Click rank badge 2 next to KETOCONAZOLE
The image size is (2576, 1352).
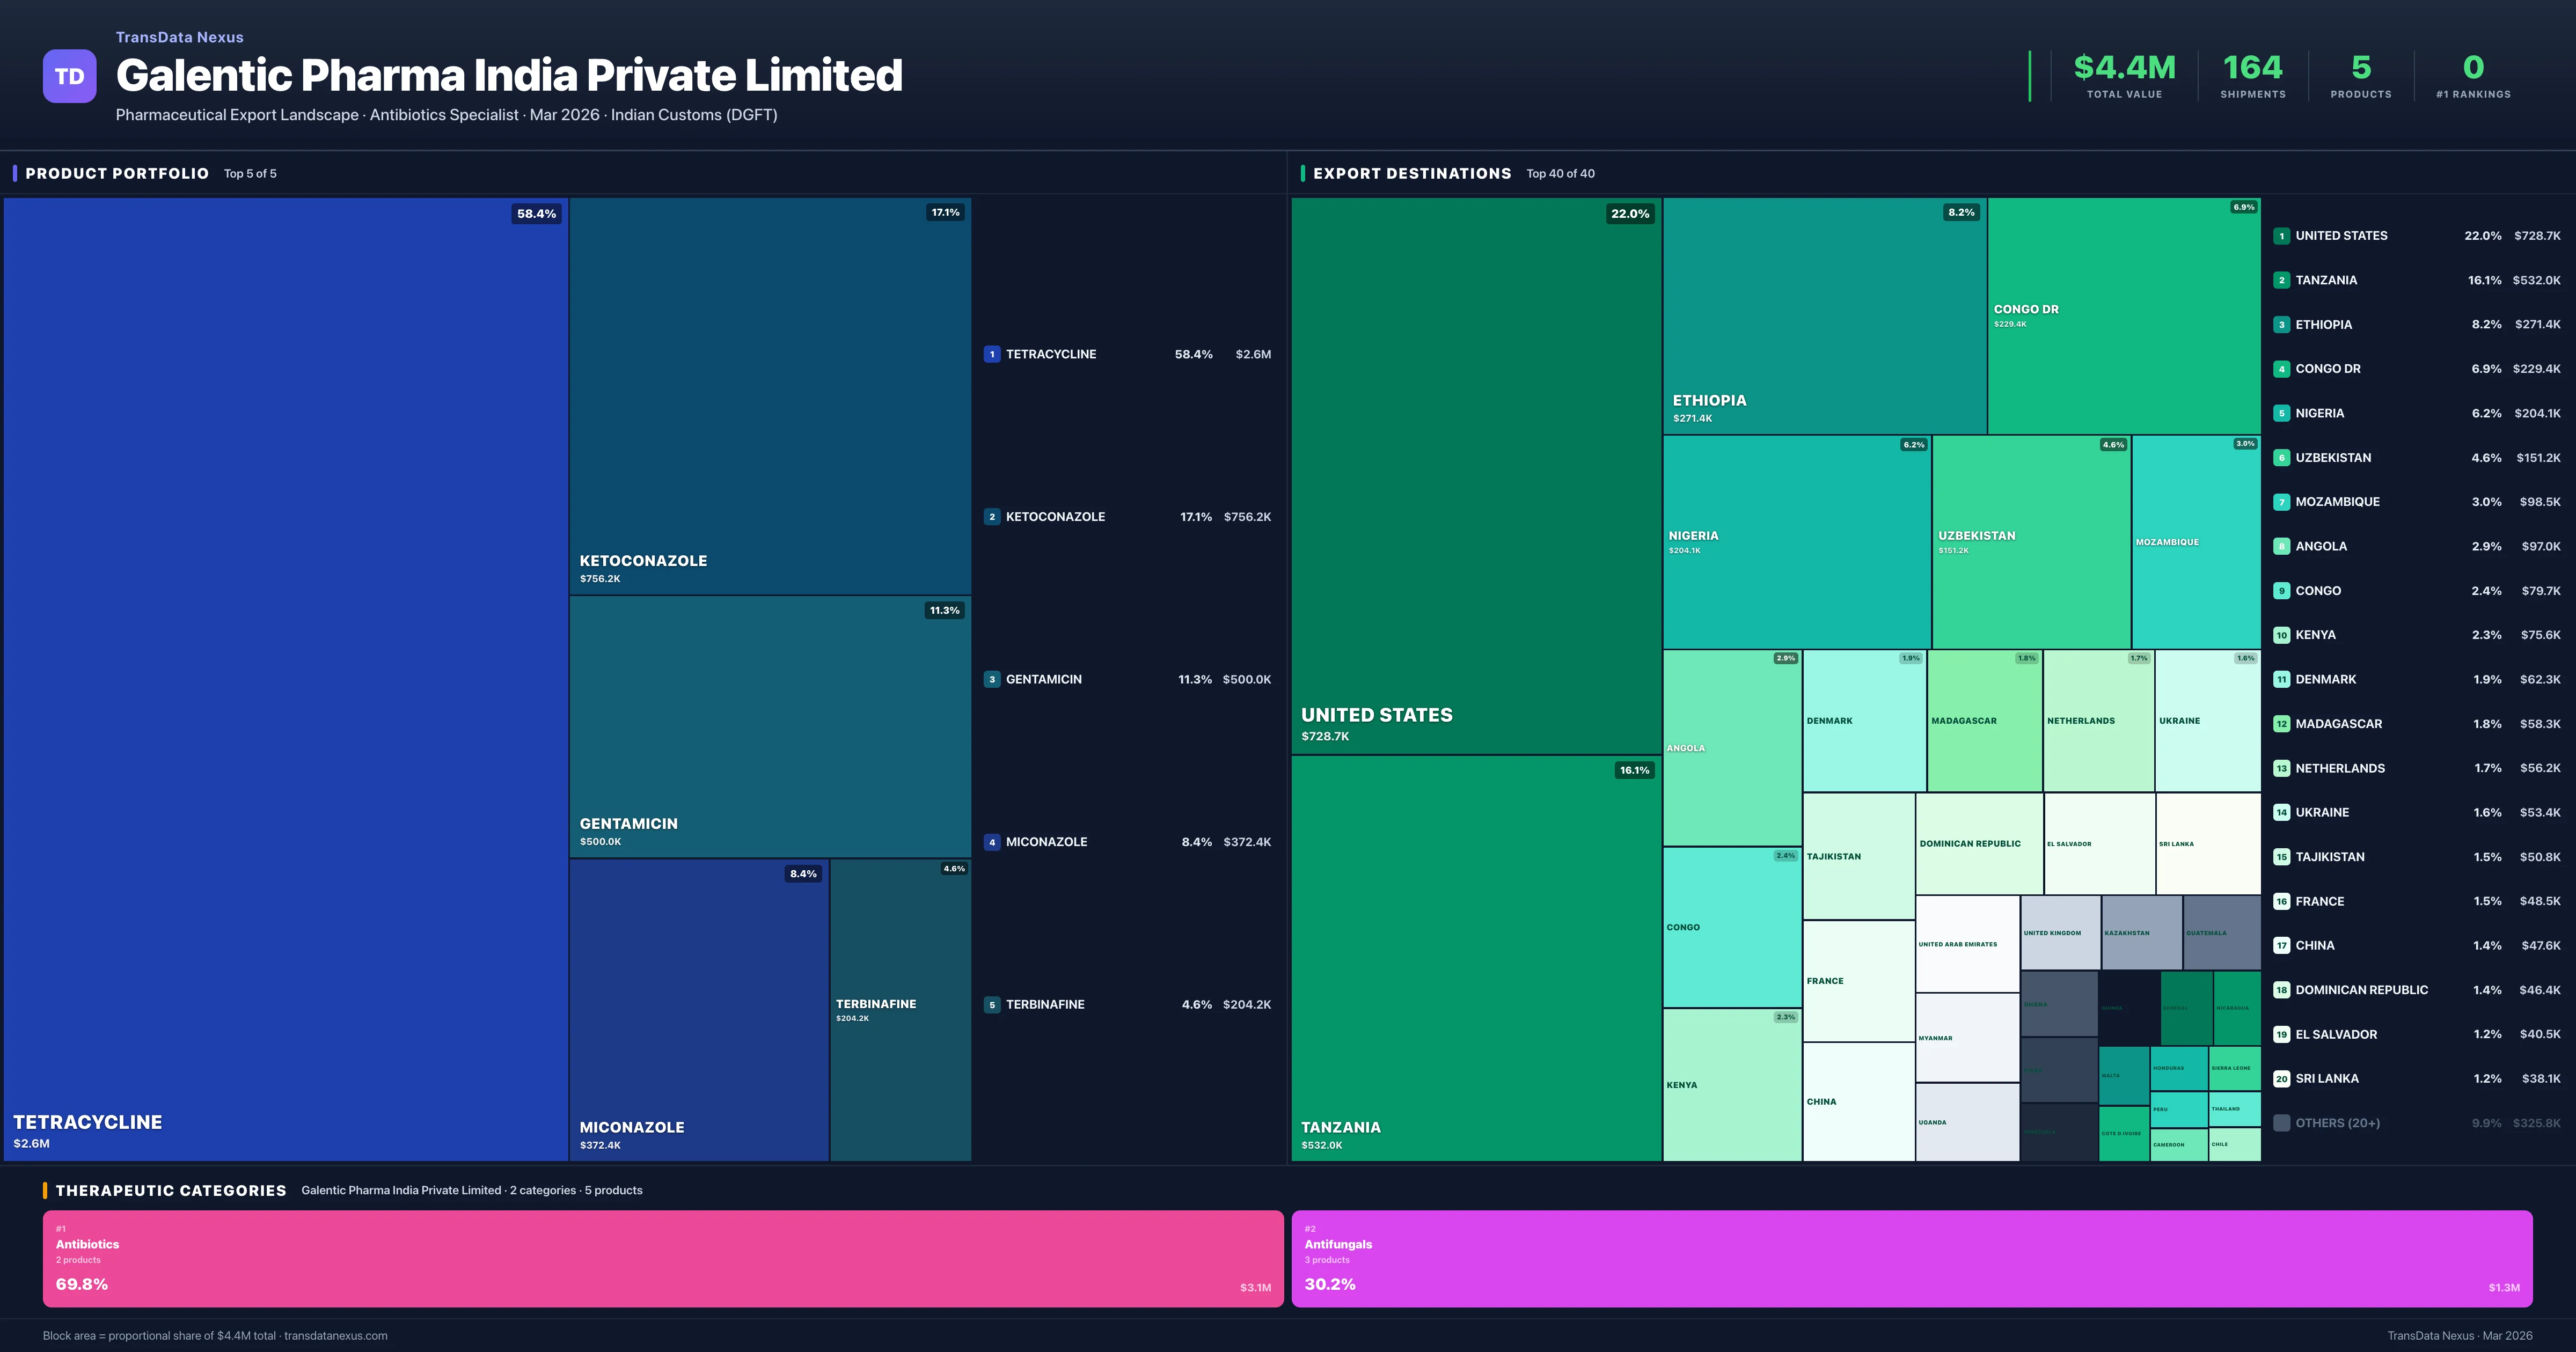point(992,516)
